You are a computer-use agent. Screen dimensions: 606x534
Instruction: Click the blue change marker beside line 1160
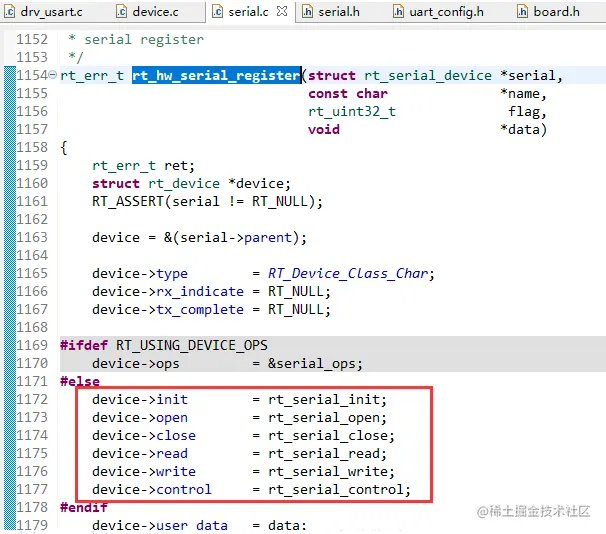[x=10, y=183]
